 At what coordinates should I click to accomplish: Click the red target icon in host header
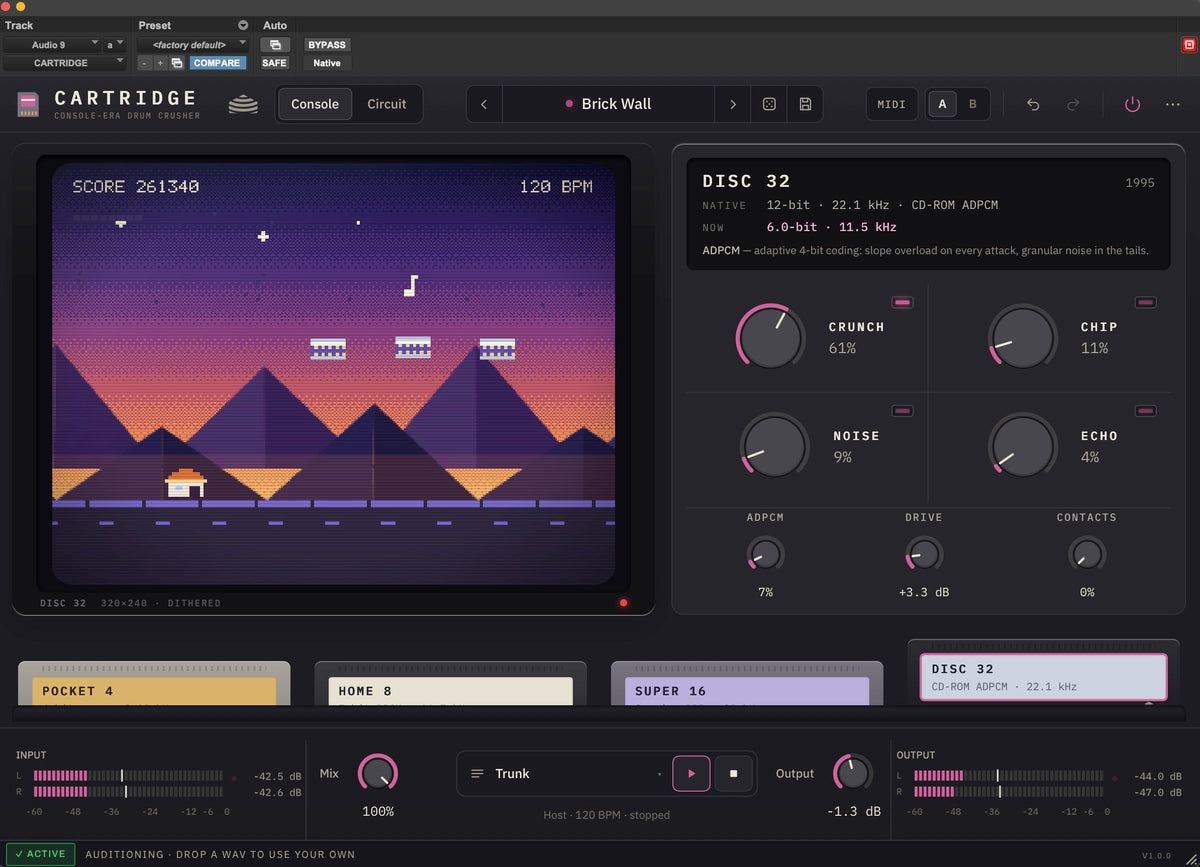pyautogui.click(x=1189, y=44)
